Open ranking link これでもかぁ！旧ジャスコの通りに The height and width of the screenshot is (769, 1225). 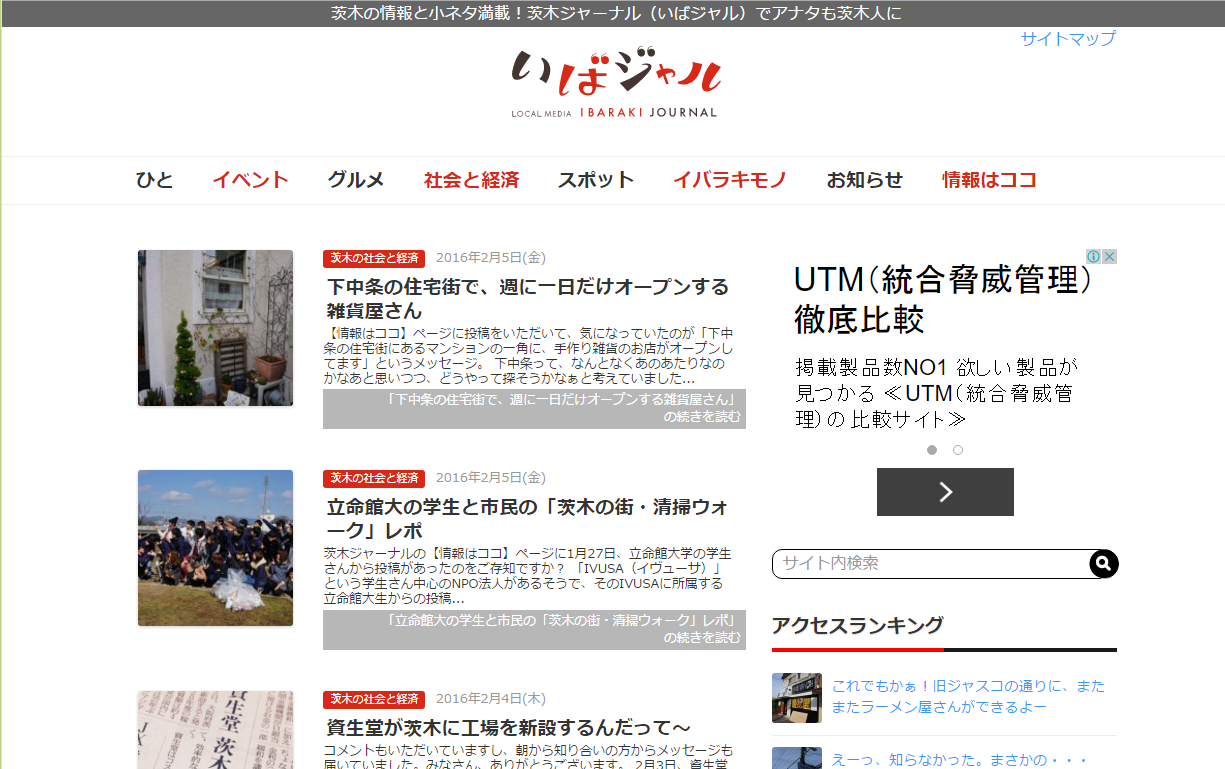(968, 697)
